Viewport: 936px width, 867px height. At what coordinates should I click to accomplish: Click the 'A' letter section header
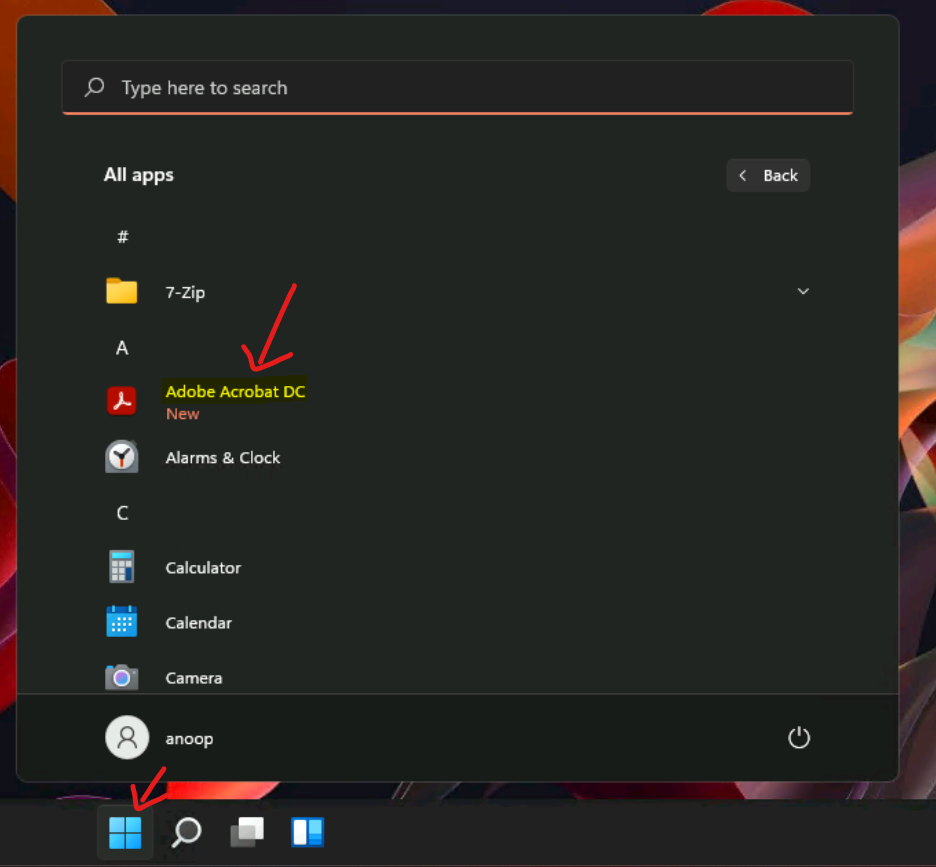pos(122,348)
